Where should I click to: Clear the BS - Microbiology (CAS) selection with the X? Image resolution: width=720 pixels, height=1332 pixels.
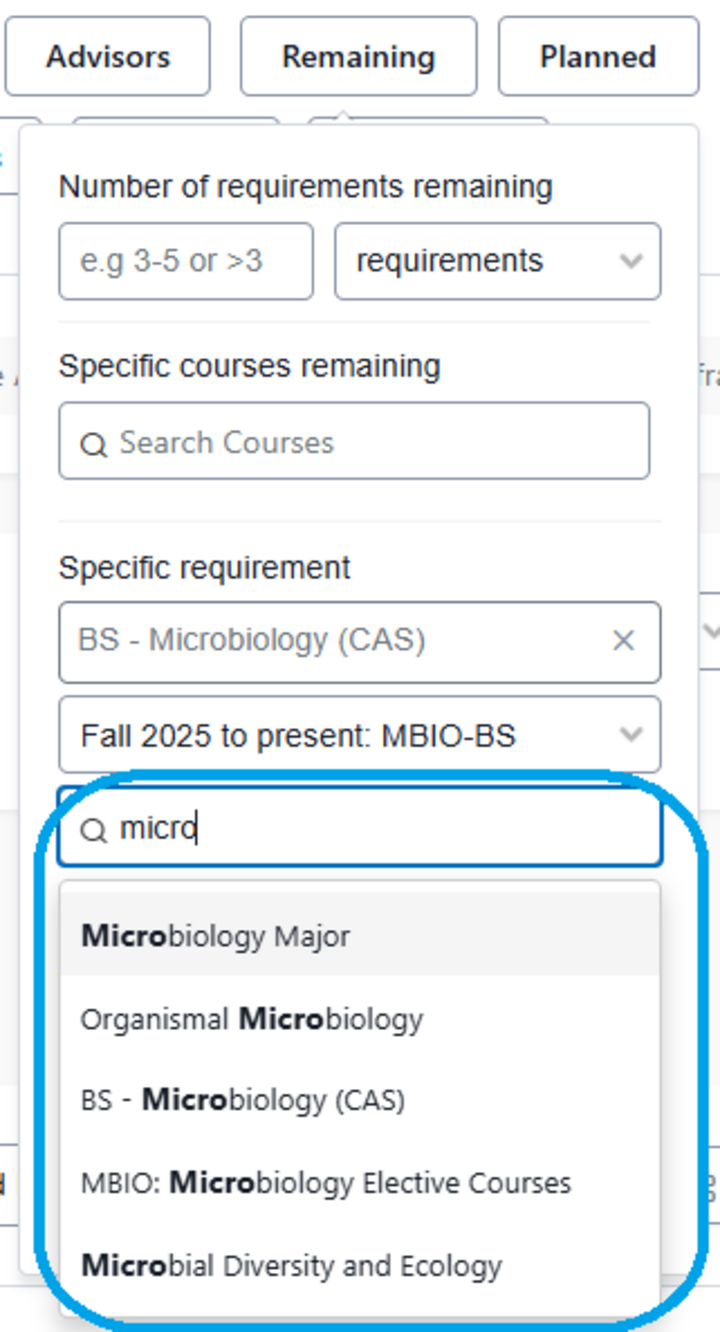(625, 642)
